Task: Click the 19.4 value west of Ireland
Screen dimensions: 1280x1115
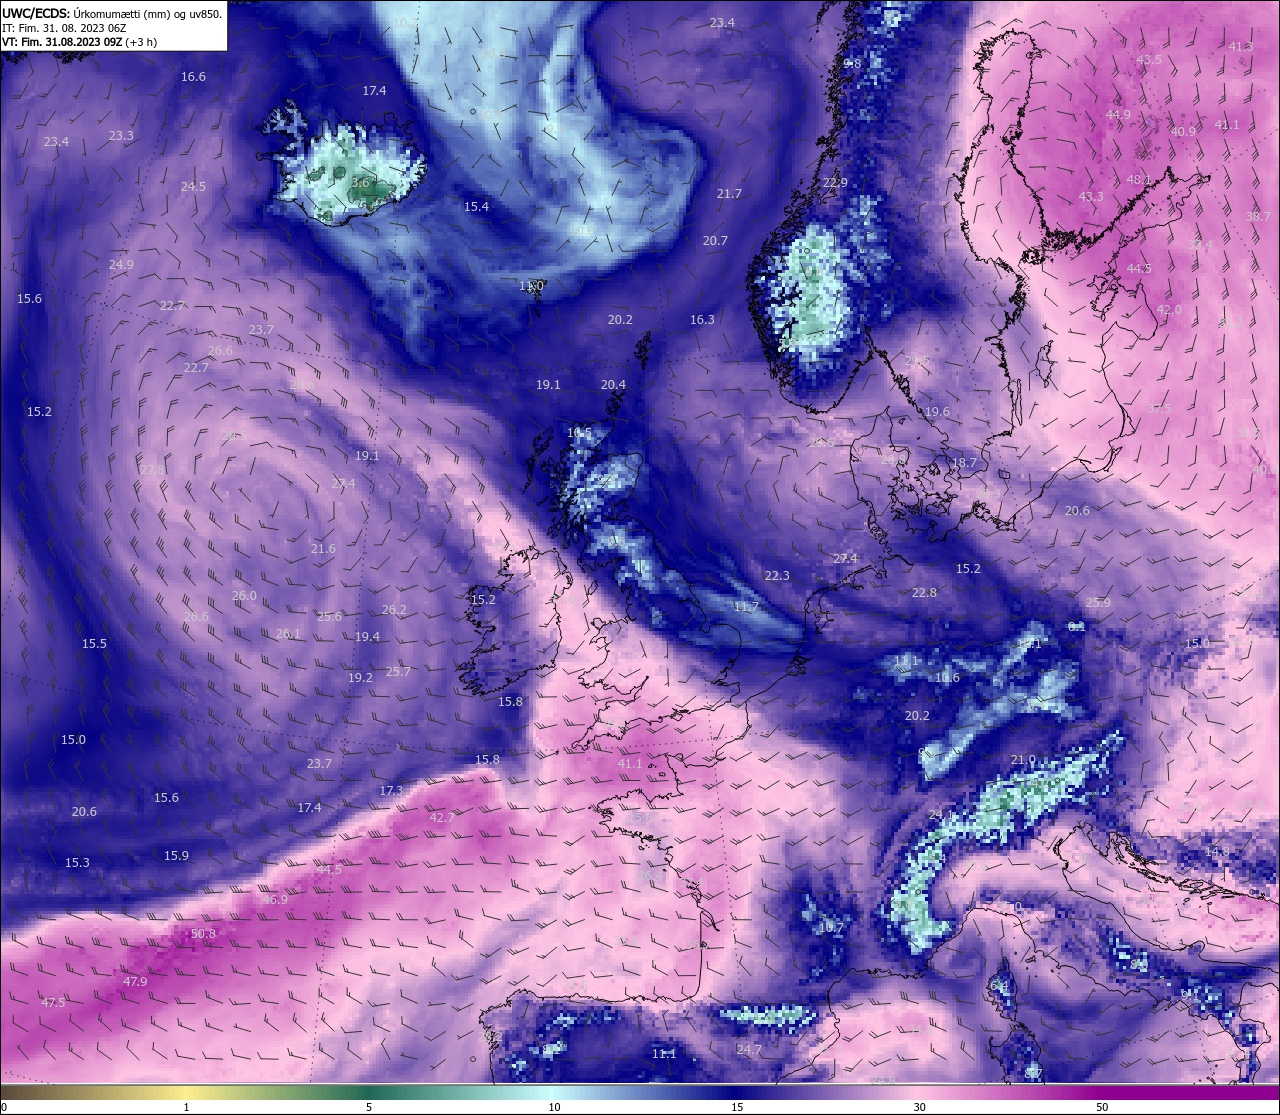Action: (x=367, y=637)
